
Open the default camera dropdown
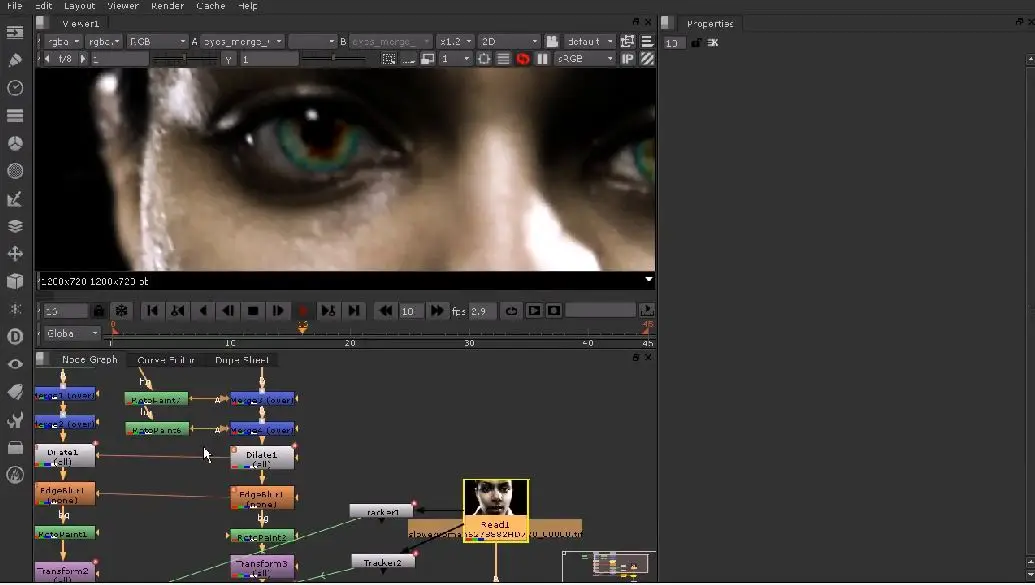click(589, 42)
